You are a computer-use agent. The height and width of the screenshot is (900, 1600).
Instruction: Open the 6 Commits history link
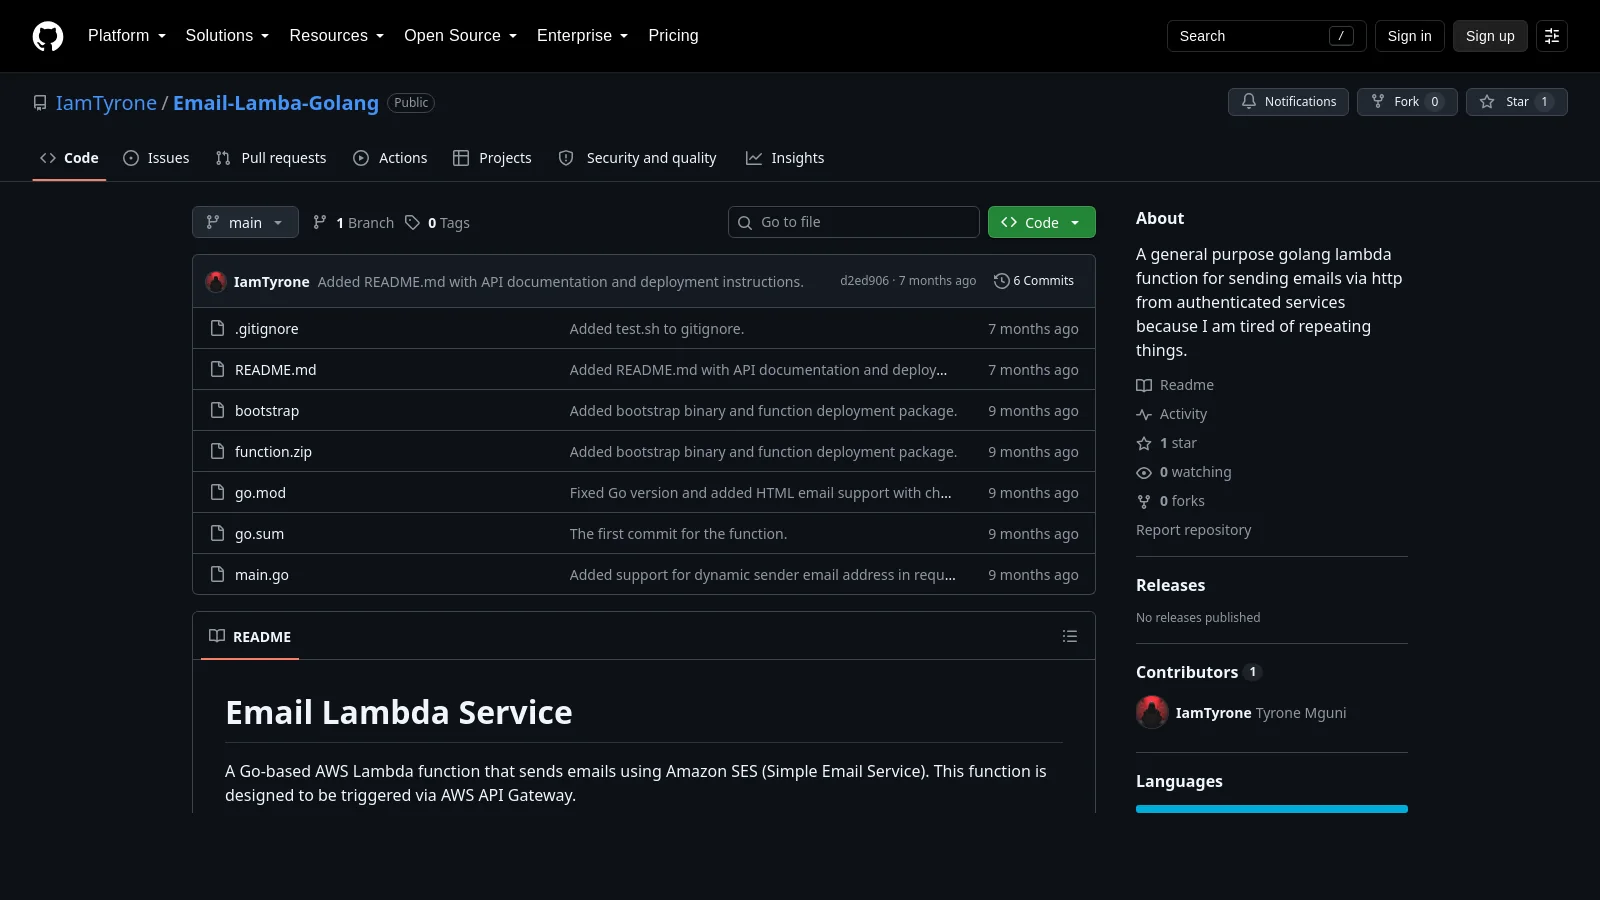click(1034, 281)
